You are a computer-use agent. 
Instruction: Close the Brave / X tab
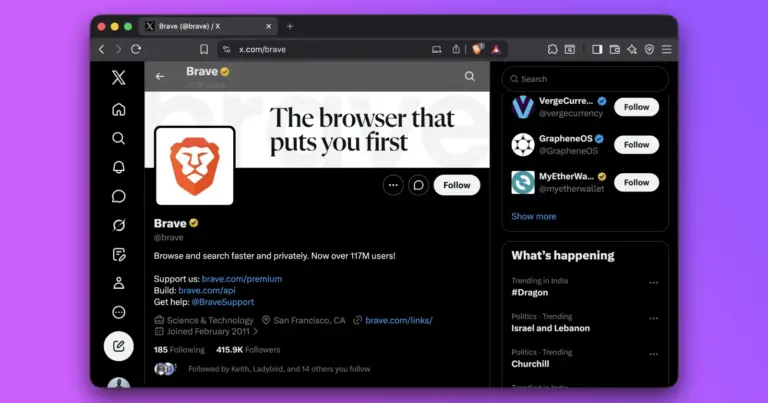(268, 26)
